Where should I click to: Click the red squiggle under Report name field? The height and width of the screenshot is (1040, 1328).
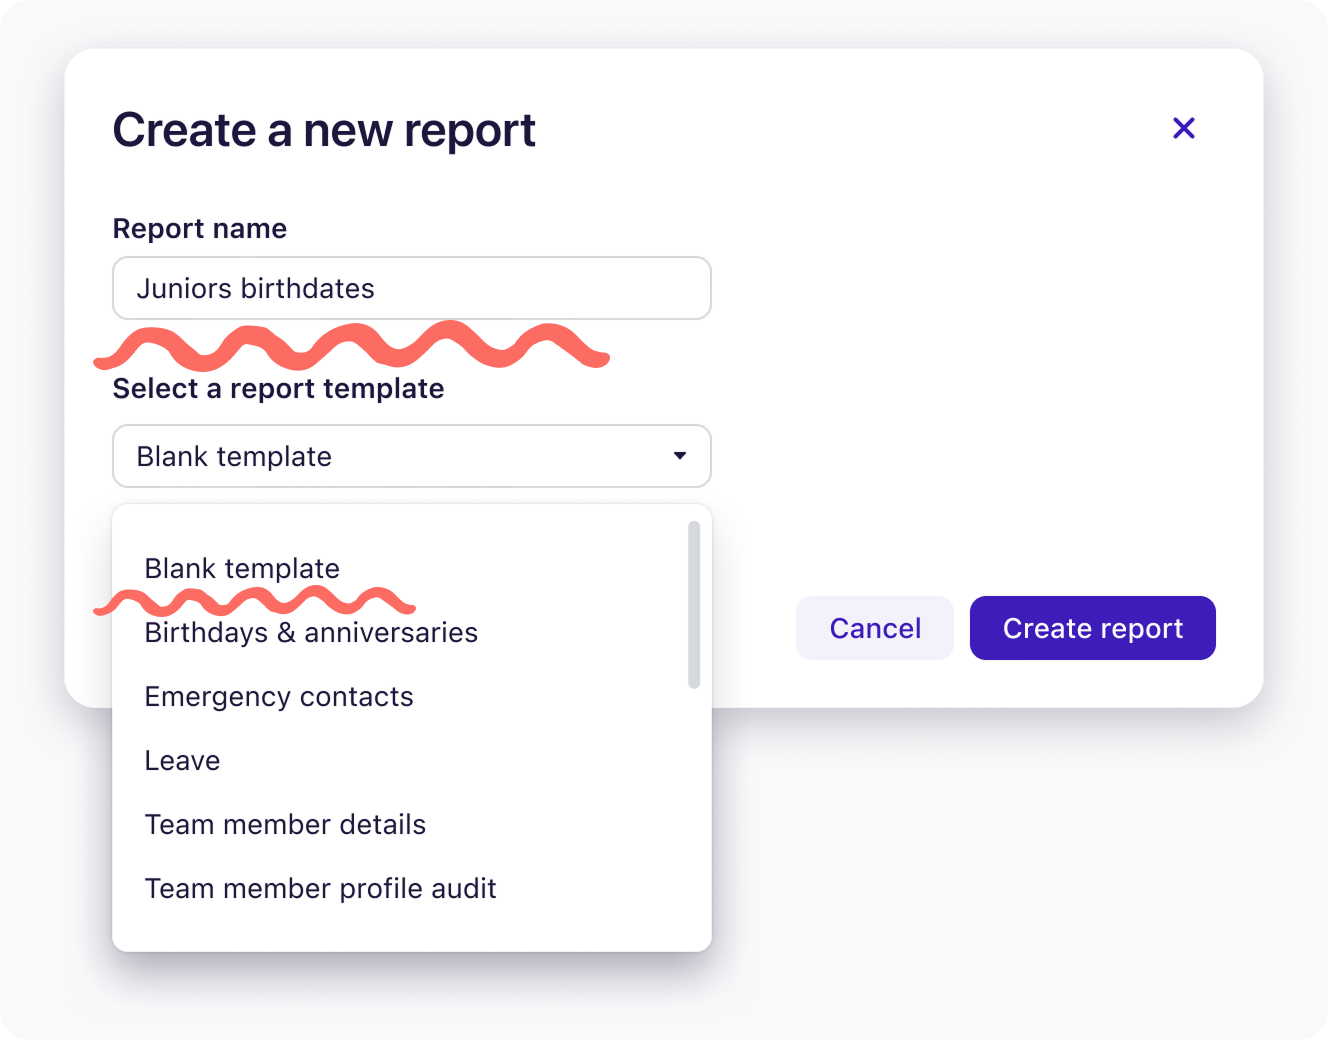(352, 347)
